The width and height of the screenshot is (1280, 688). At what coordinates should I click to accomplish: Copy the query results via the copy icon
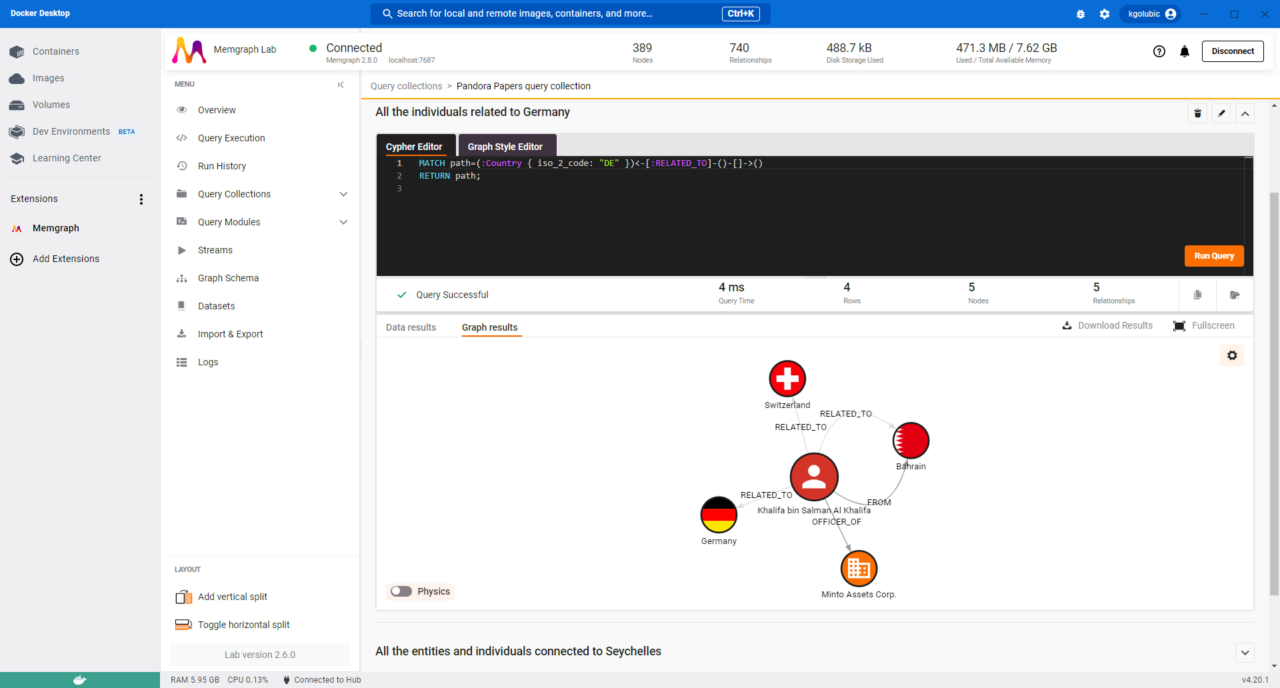(1197, 294)
